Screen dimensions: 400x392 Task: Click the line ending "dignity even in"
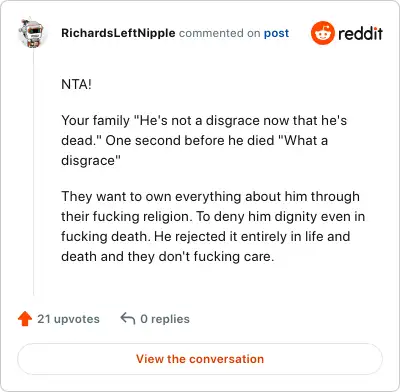pos(213,216)
